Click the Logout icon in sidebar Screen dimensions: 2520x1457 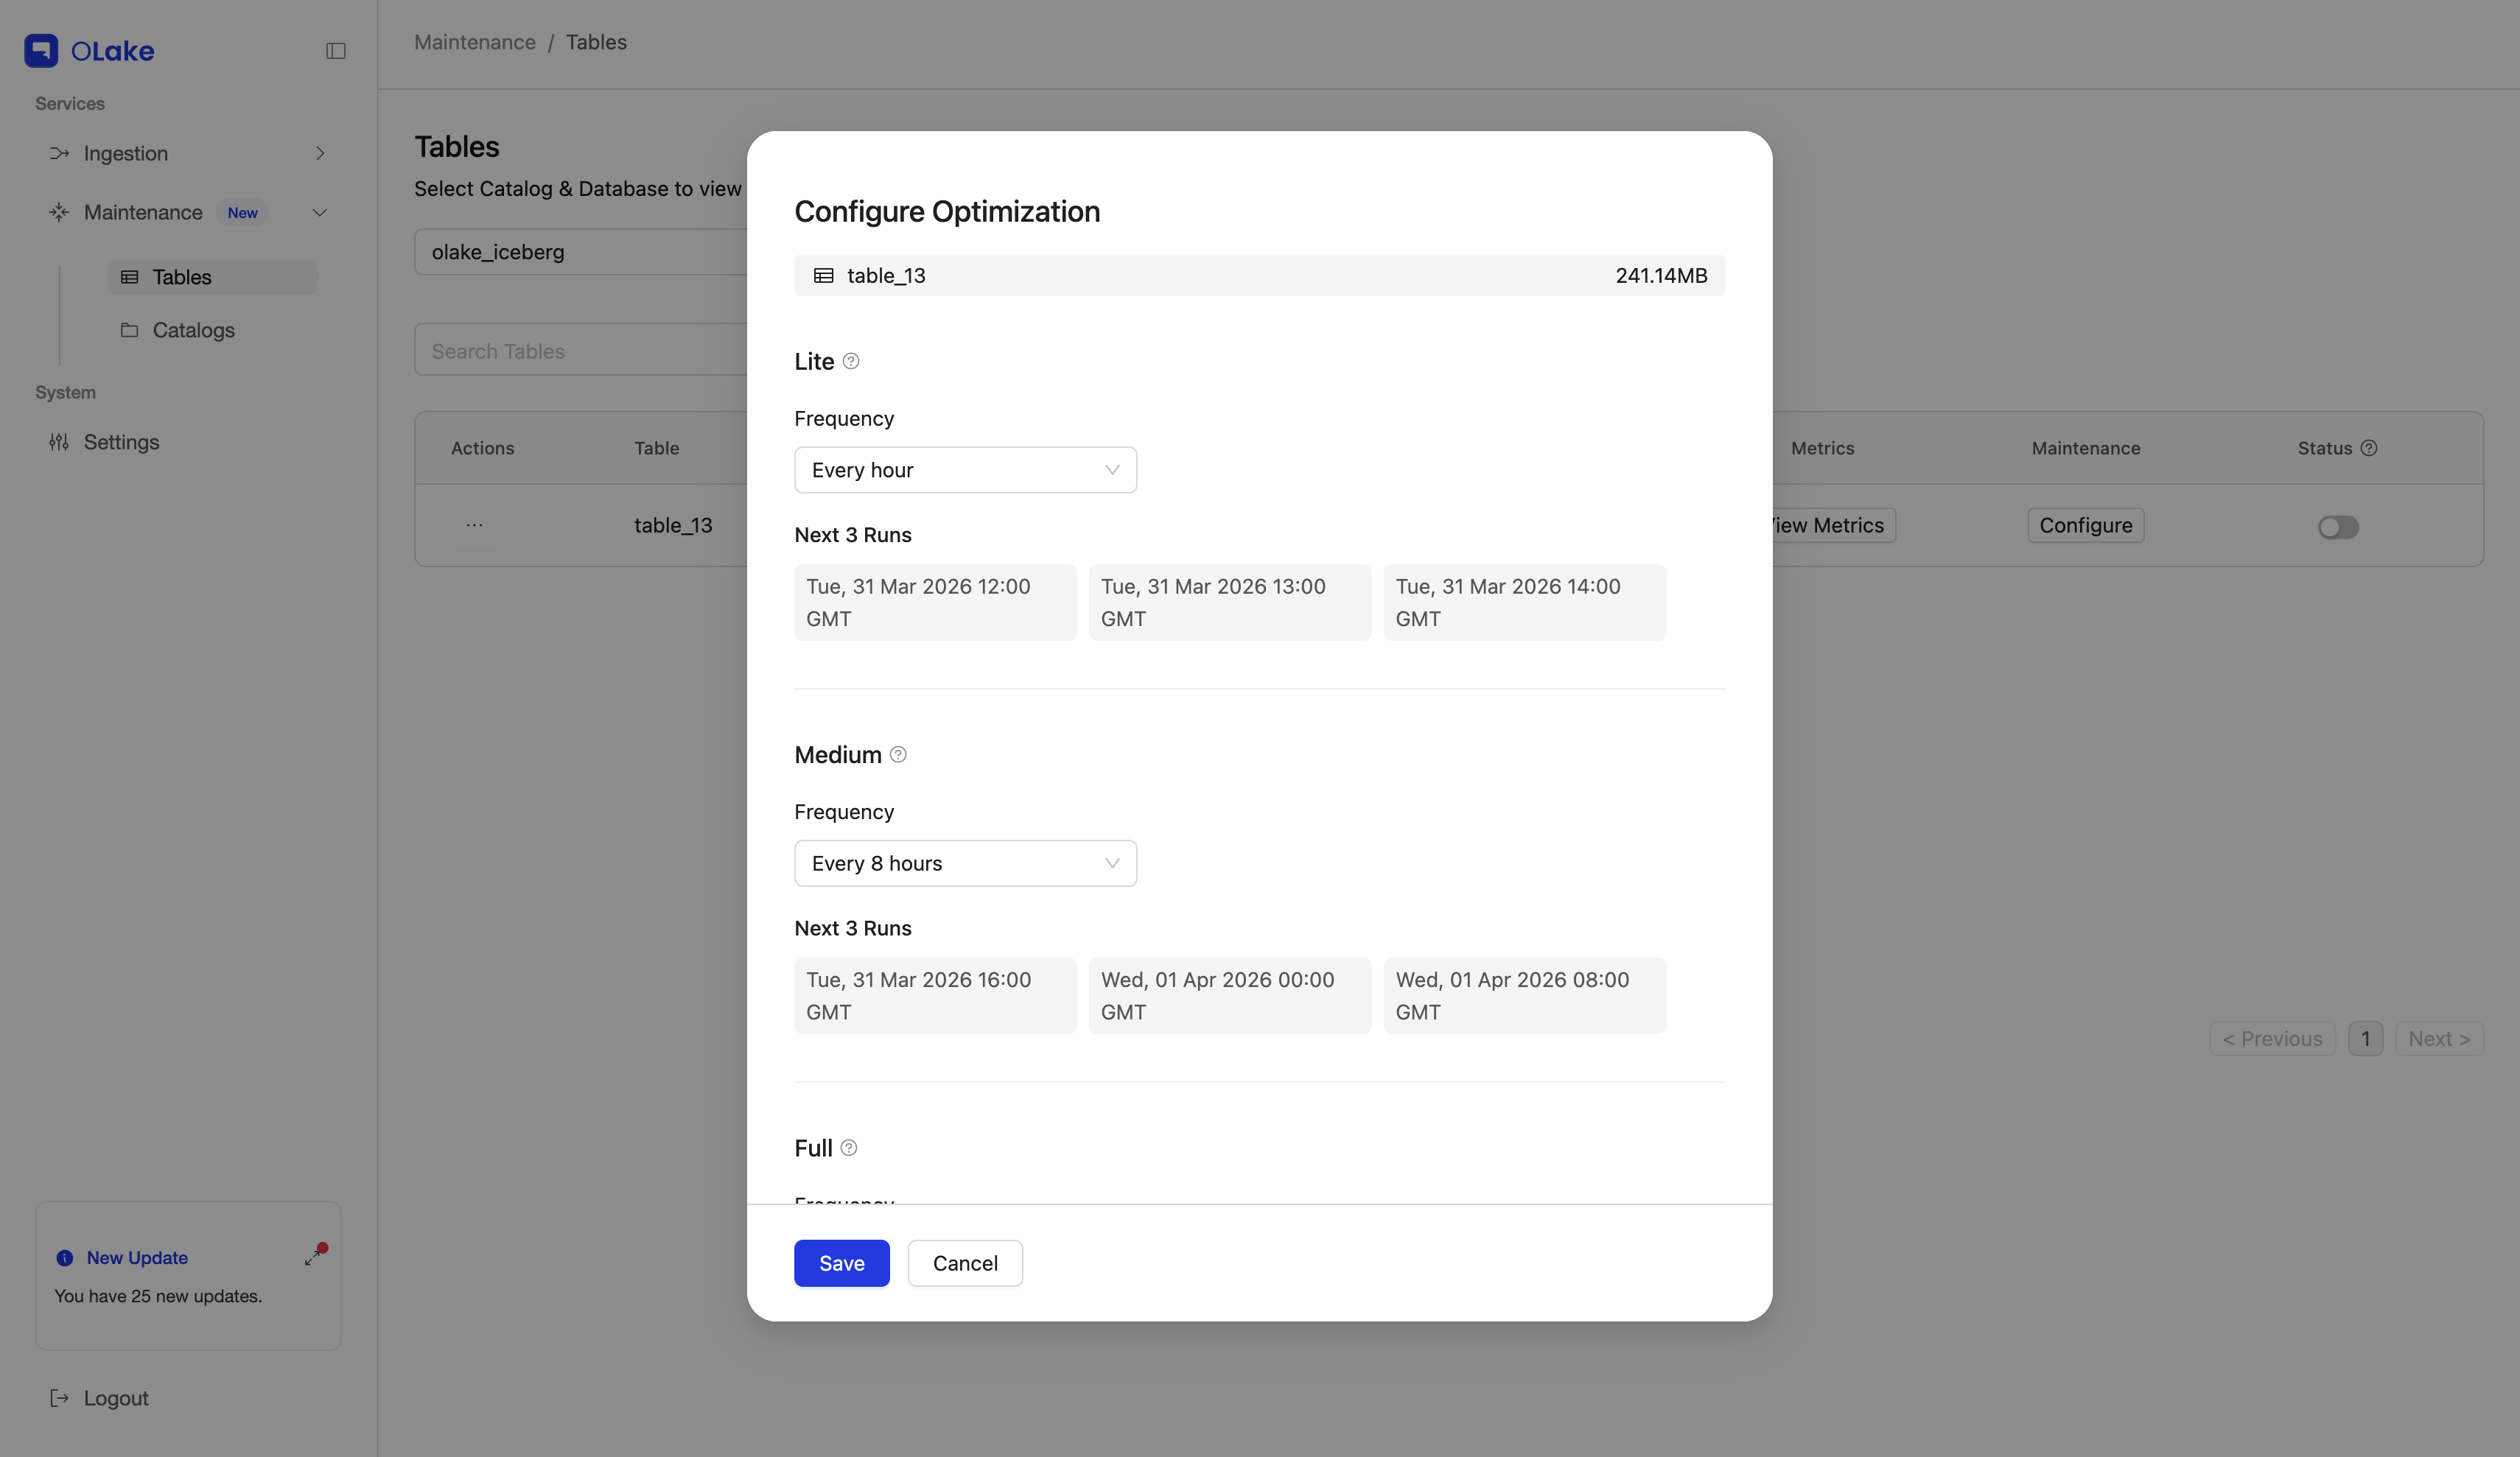[59, 1398]
